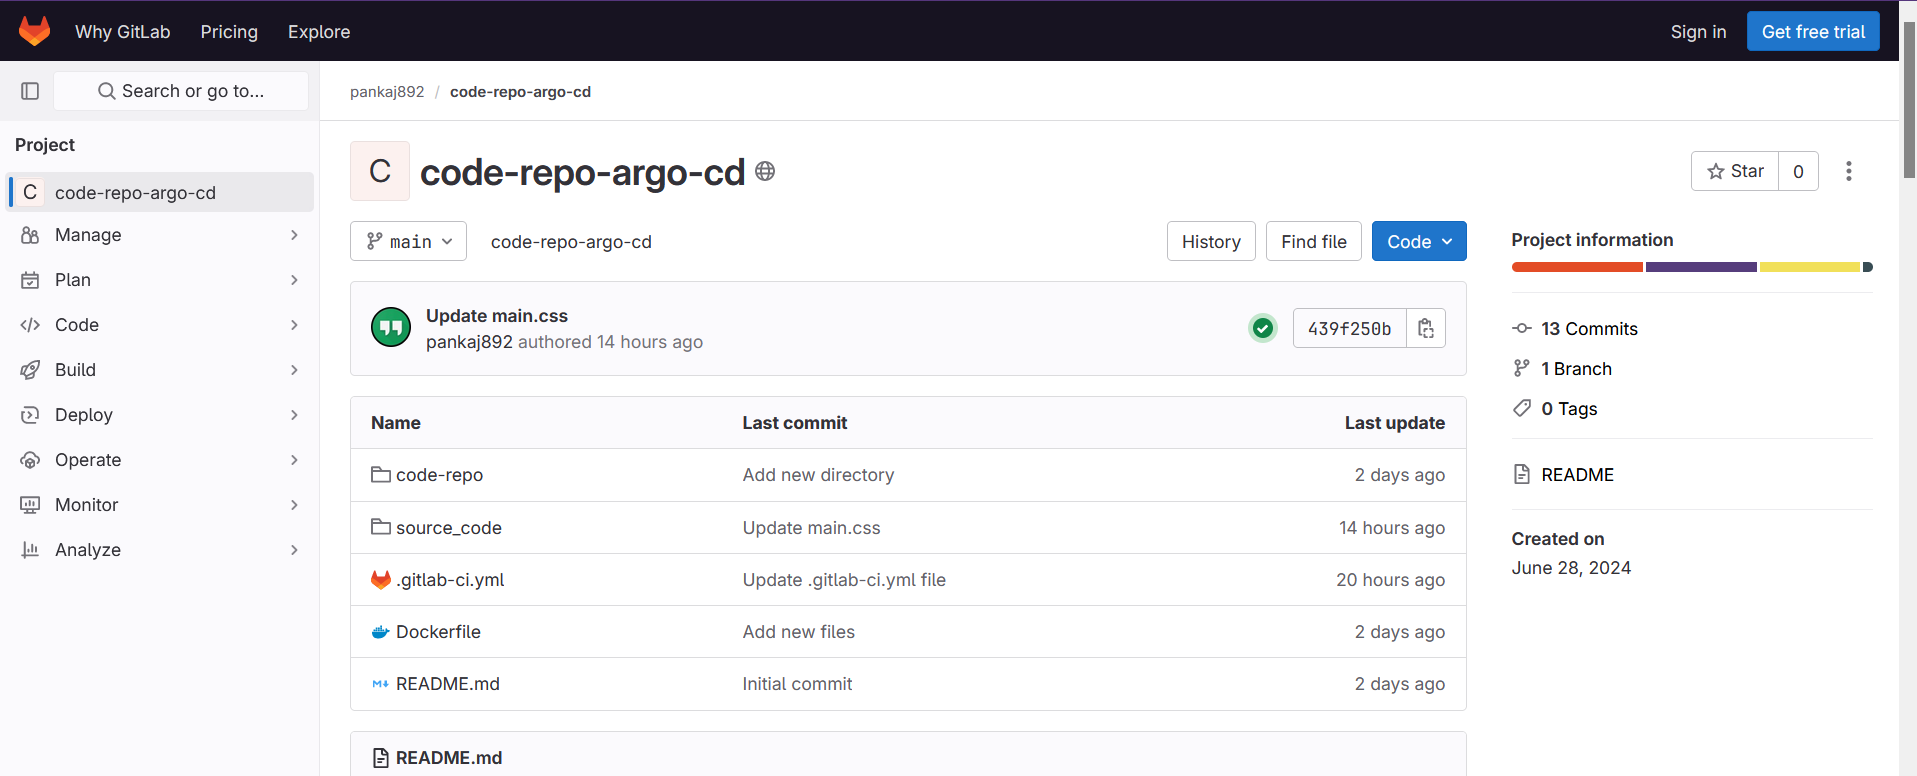Open the Dockerfile file name
1917x776 pixels.
[x=438, y=632]
